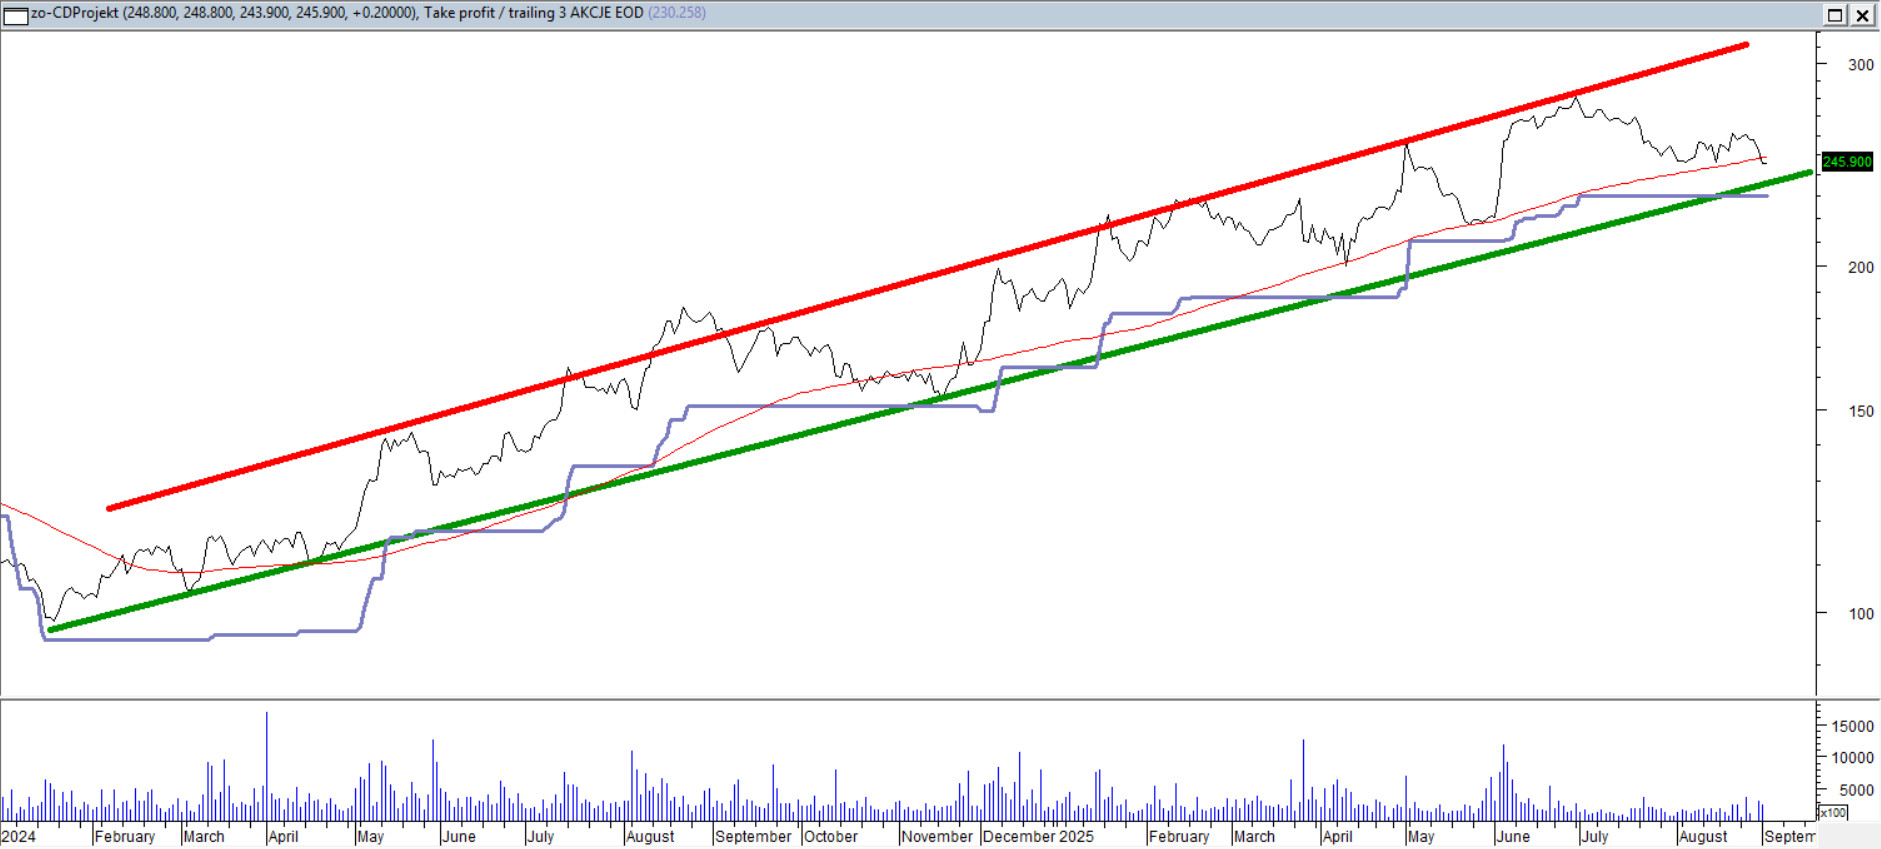Screen dimensions: 1881x849
Task: Click the 150 level on price axis
Action: [1860, 411]
